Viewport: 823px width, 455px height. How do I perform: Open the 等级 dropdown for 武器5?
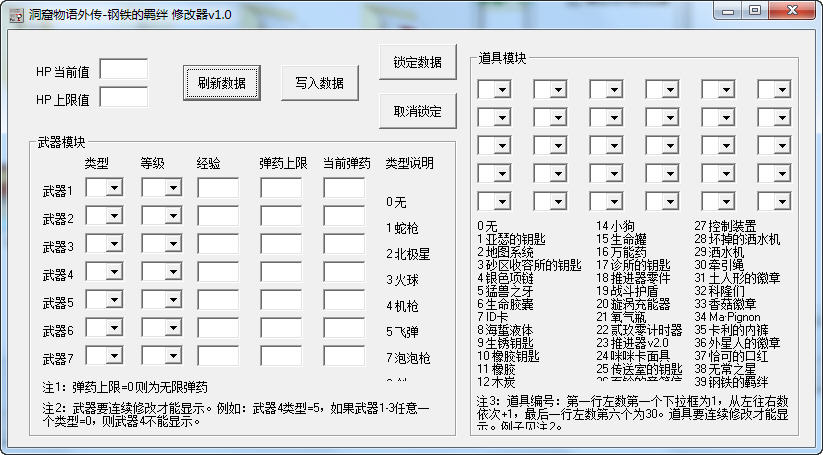pyautogui.click(x=161, y=300)
